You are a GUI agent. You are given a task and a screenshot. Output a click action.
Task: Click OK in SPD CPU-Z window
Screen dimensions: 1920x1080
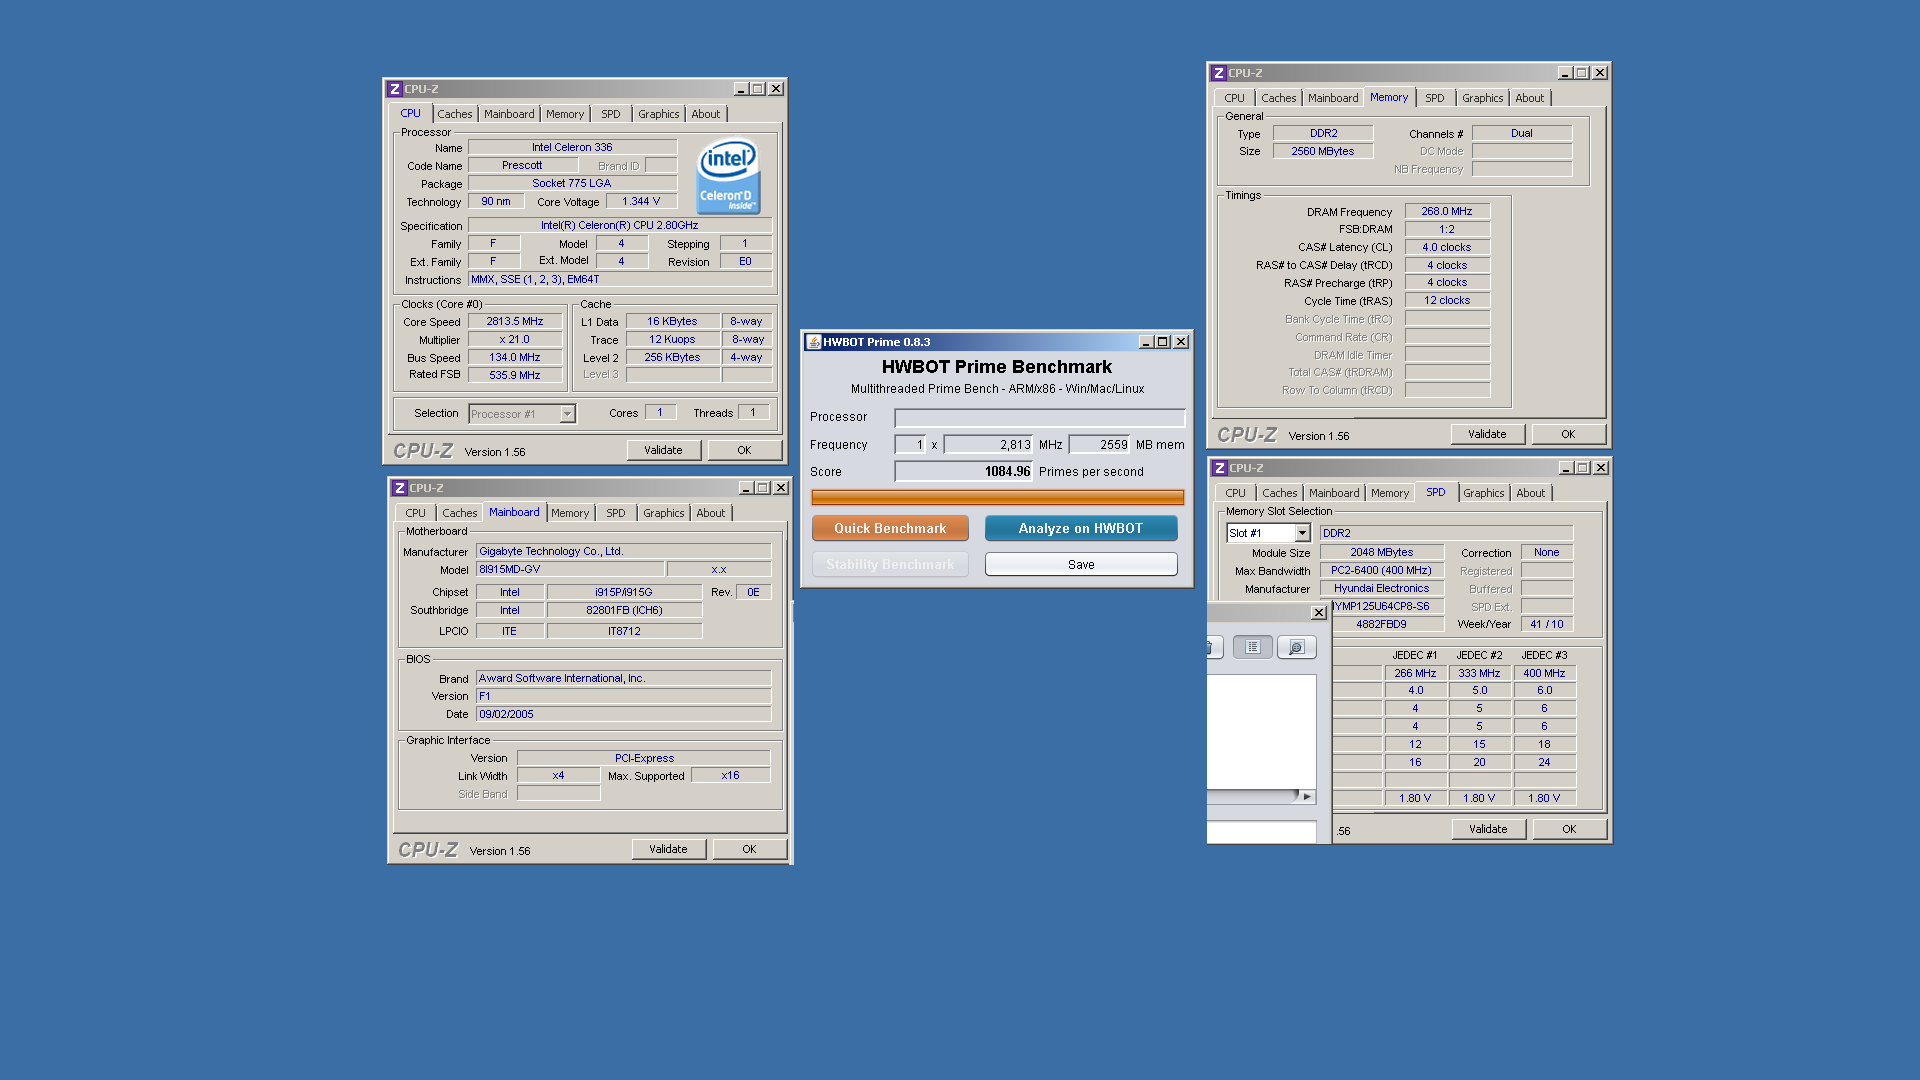(1569, 829)
